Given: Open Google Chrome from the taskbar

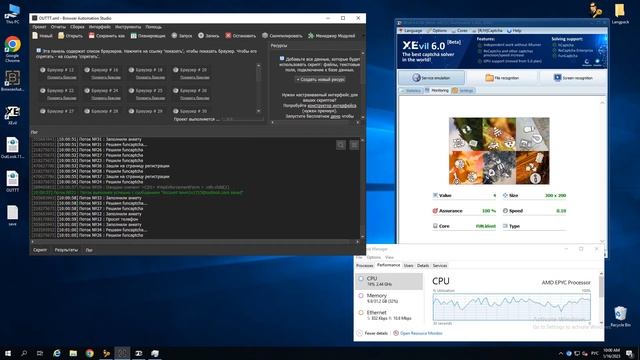Looking at the screenshot, I should click(x=90, y=353).
